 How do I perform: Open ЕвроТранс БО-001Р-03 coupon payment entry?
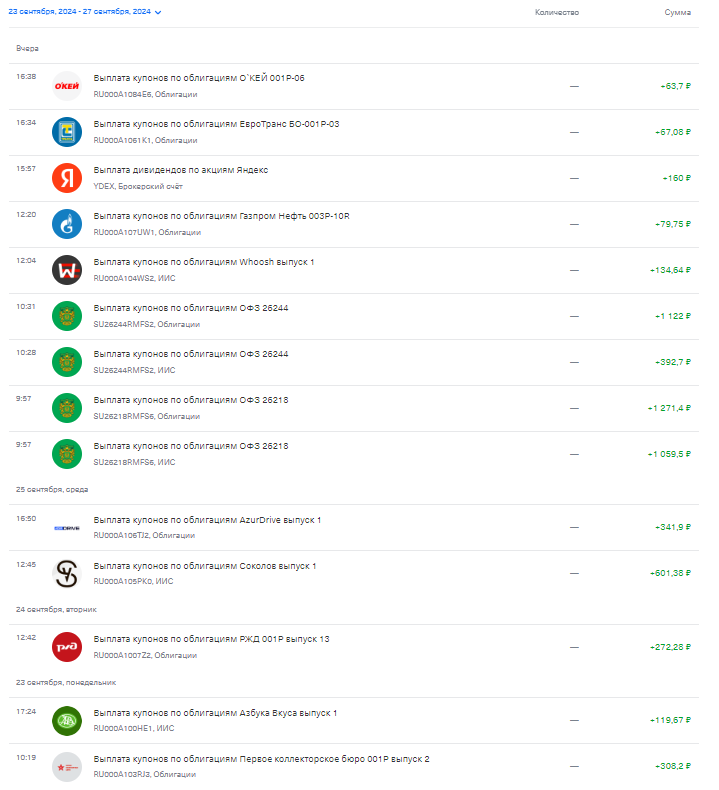[354, 132]
